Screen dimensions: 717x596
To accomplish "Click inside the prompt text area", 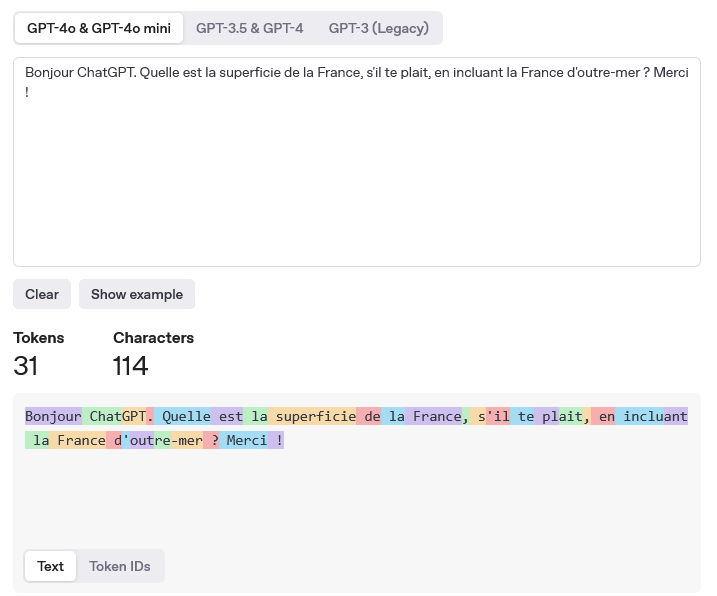I will point(357,162).
